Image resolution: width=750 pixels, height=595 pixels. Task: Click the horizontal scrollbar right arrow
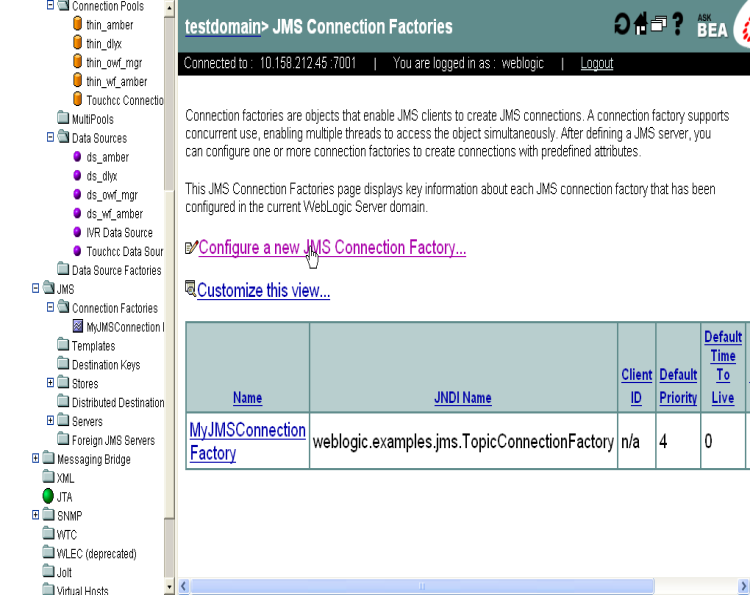coord(744,586)
